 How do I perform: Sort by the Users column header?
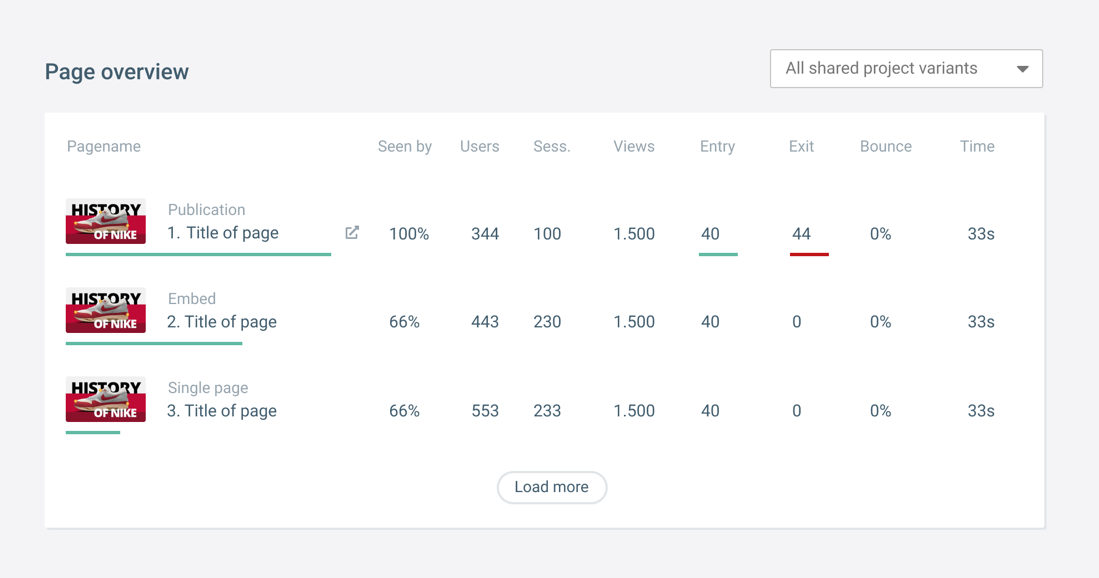(x=479, y=146)
